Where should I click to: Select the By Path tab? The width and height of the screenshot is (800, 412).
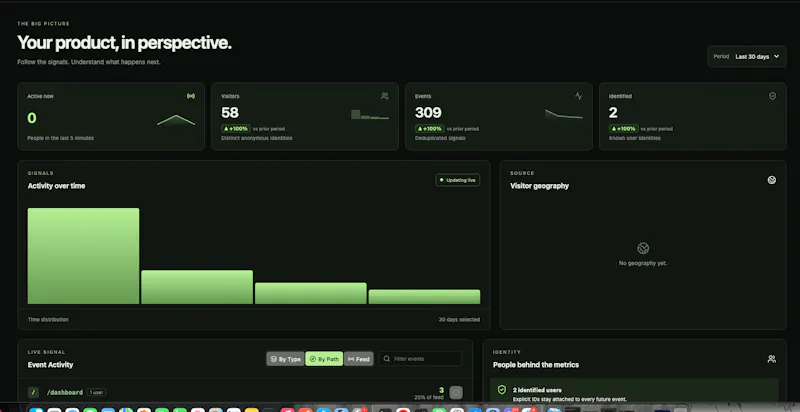point(324,359)
